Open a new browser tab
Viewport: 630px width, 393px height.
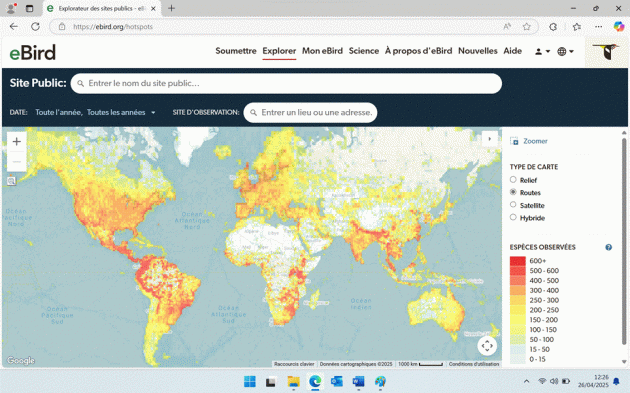(172, 8)
